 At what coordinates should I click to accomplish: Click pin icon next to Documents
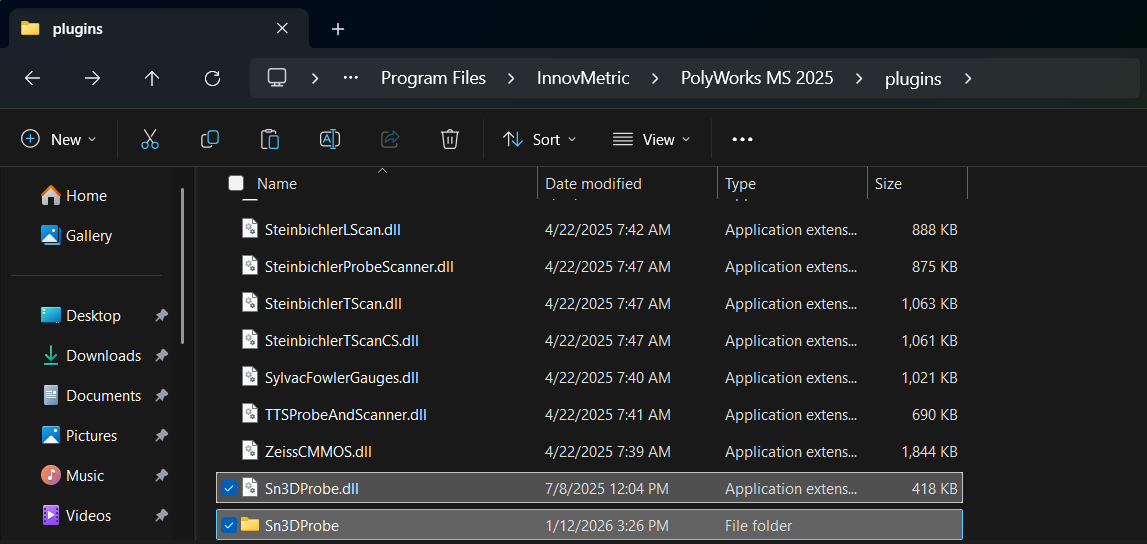tap(162, 396)
